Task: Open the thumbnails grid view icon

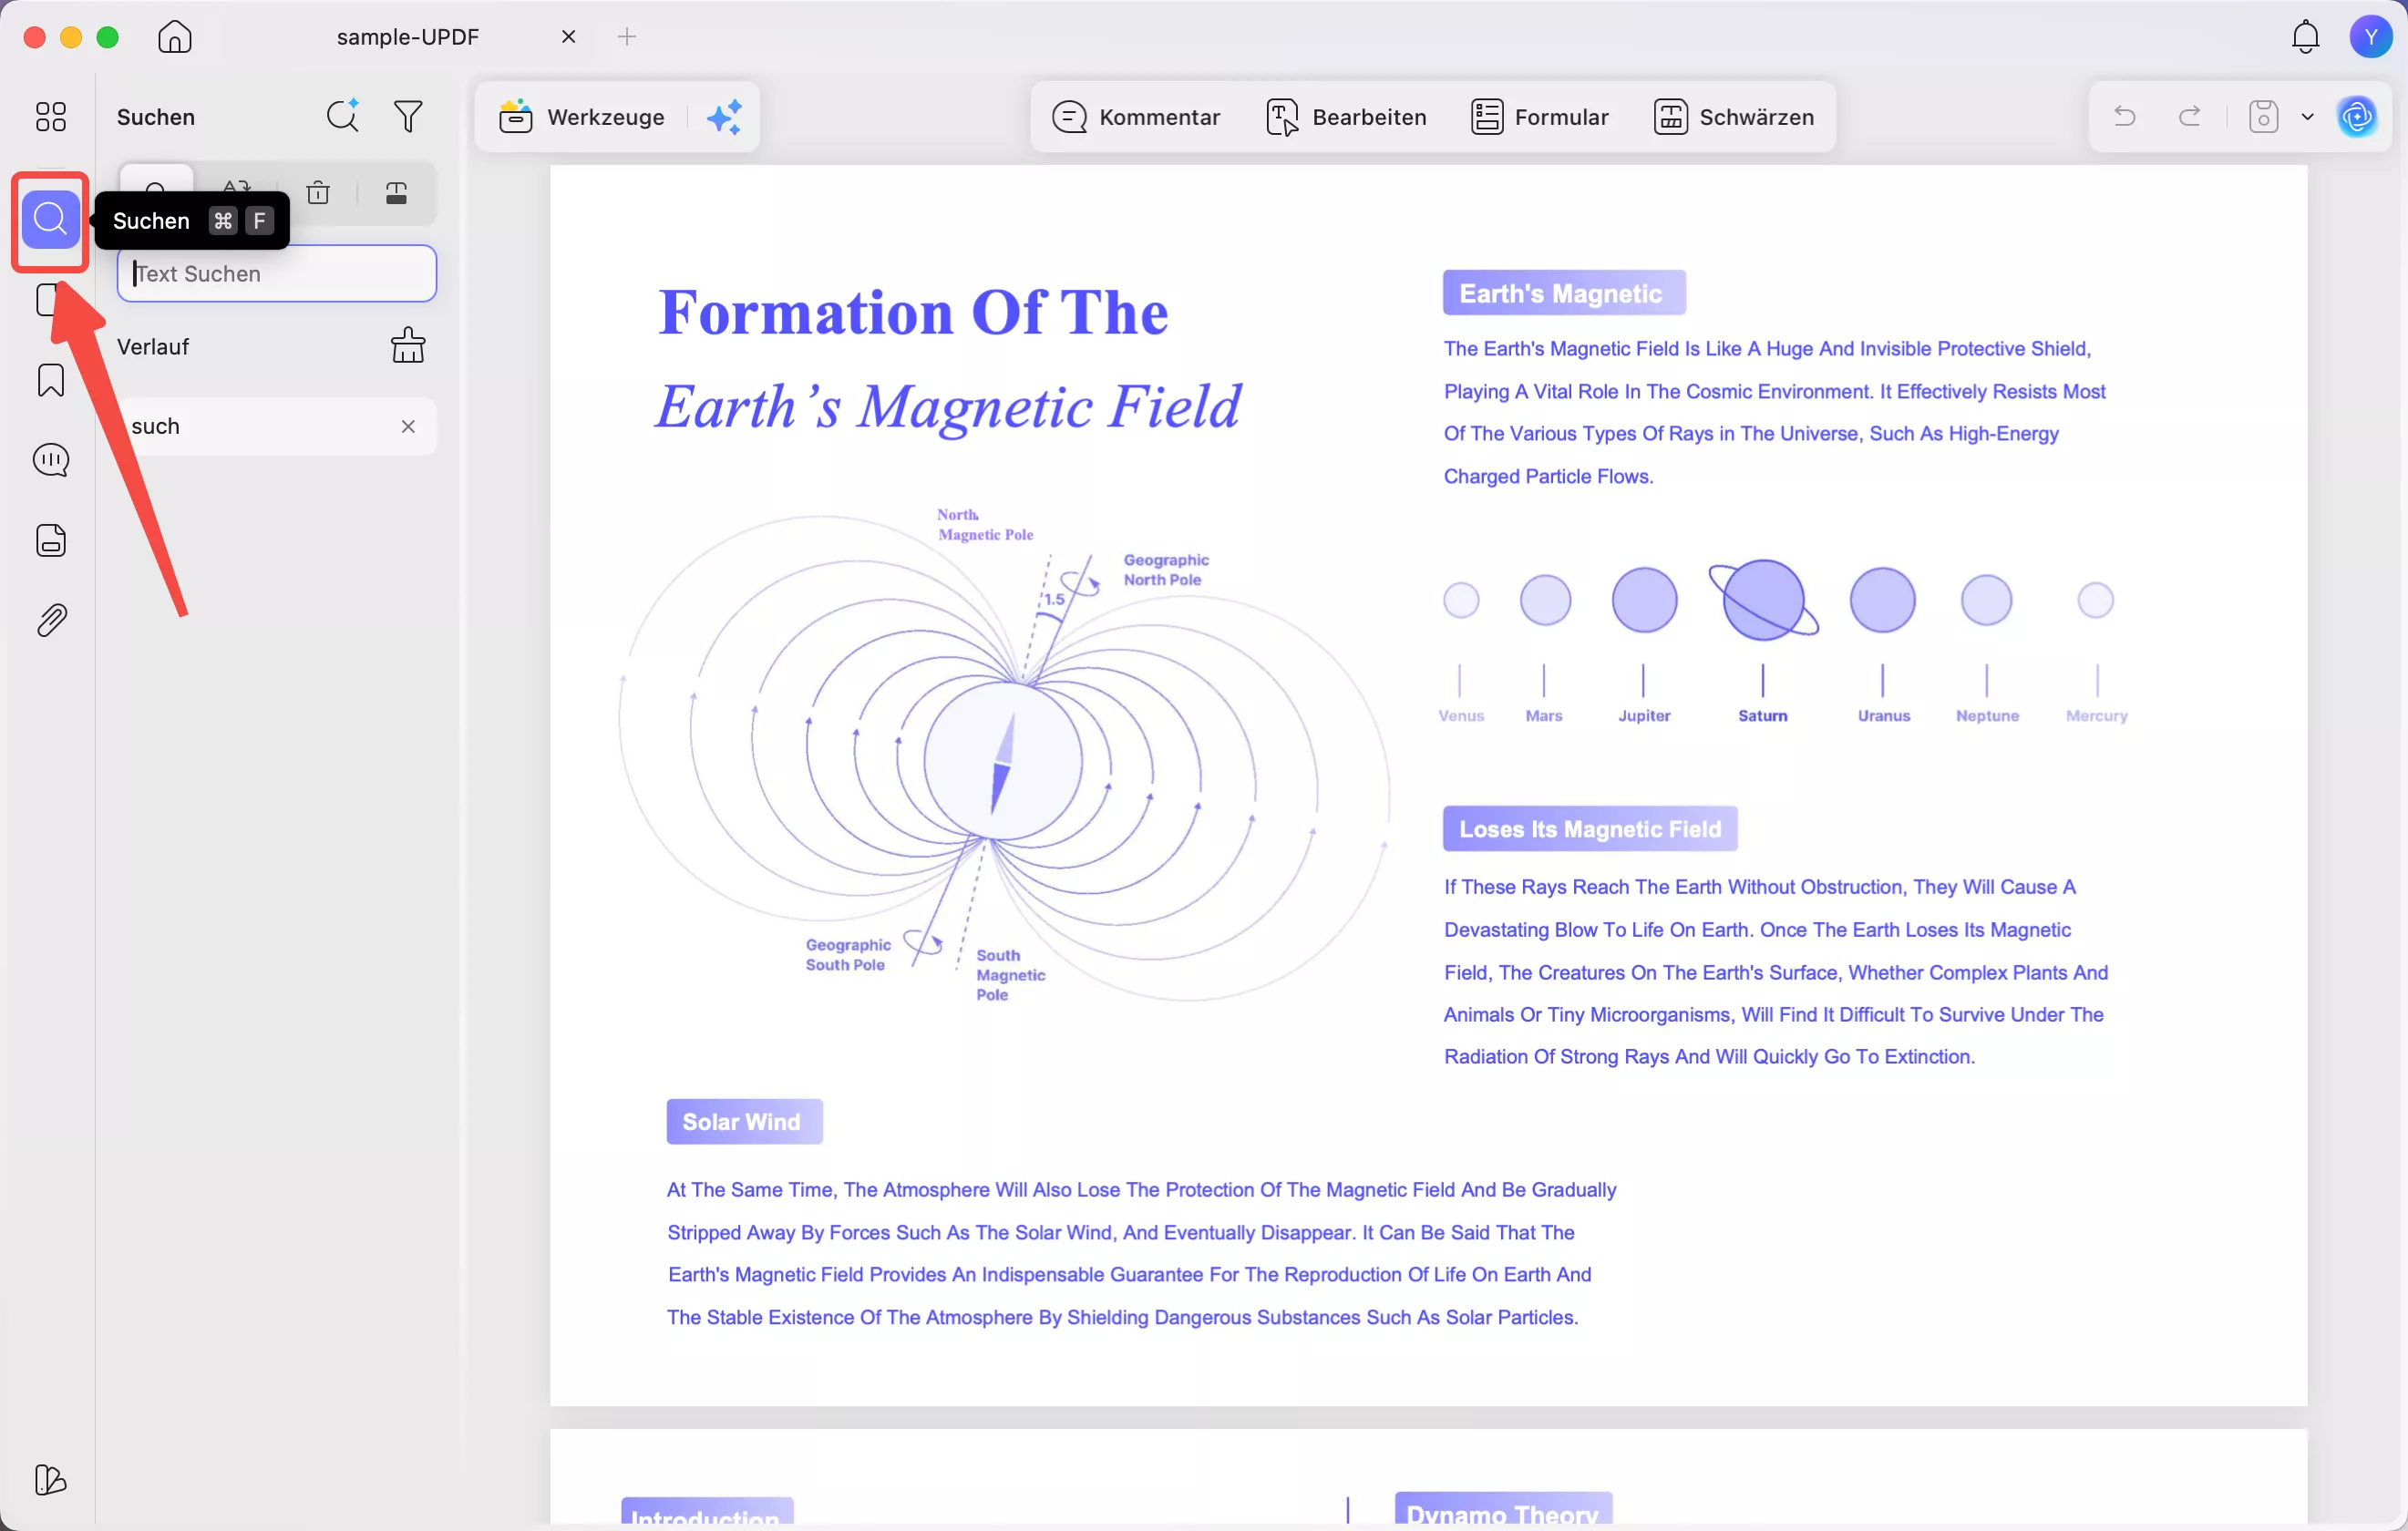Action: 50,117
